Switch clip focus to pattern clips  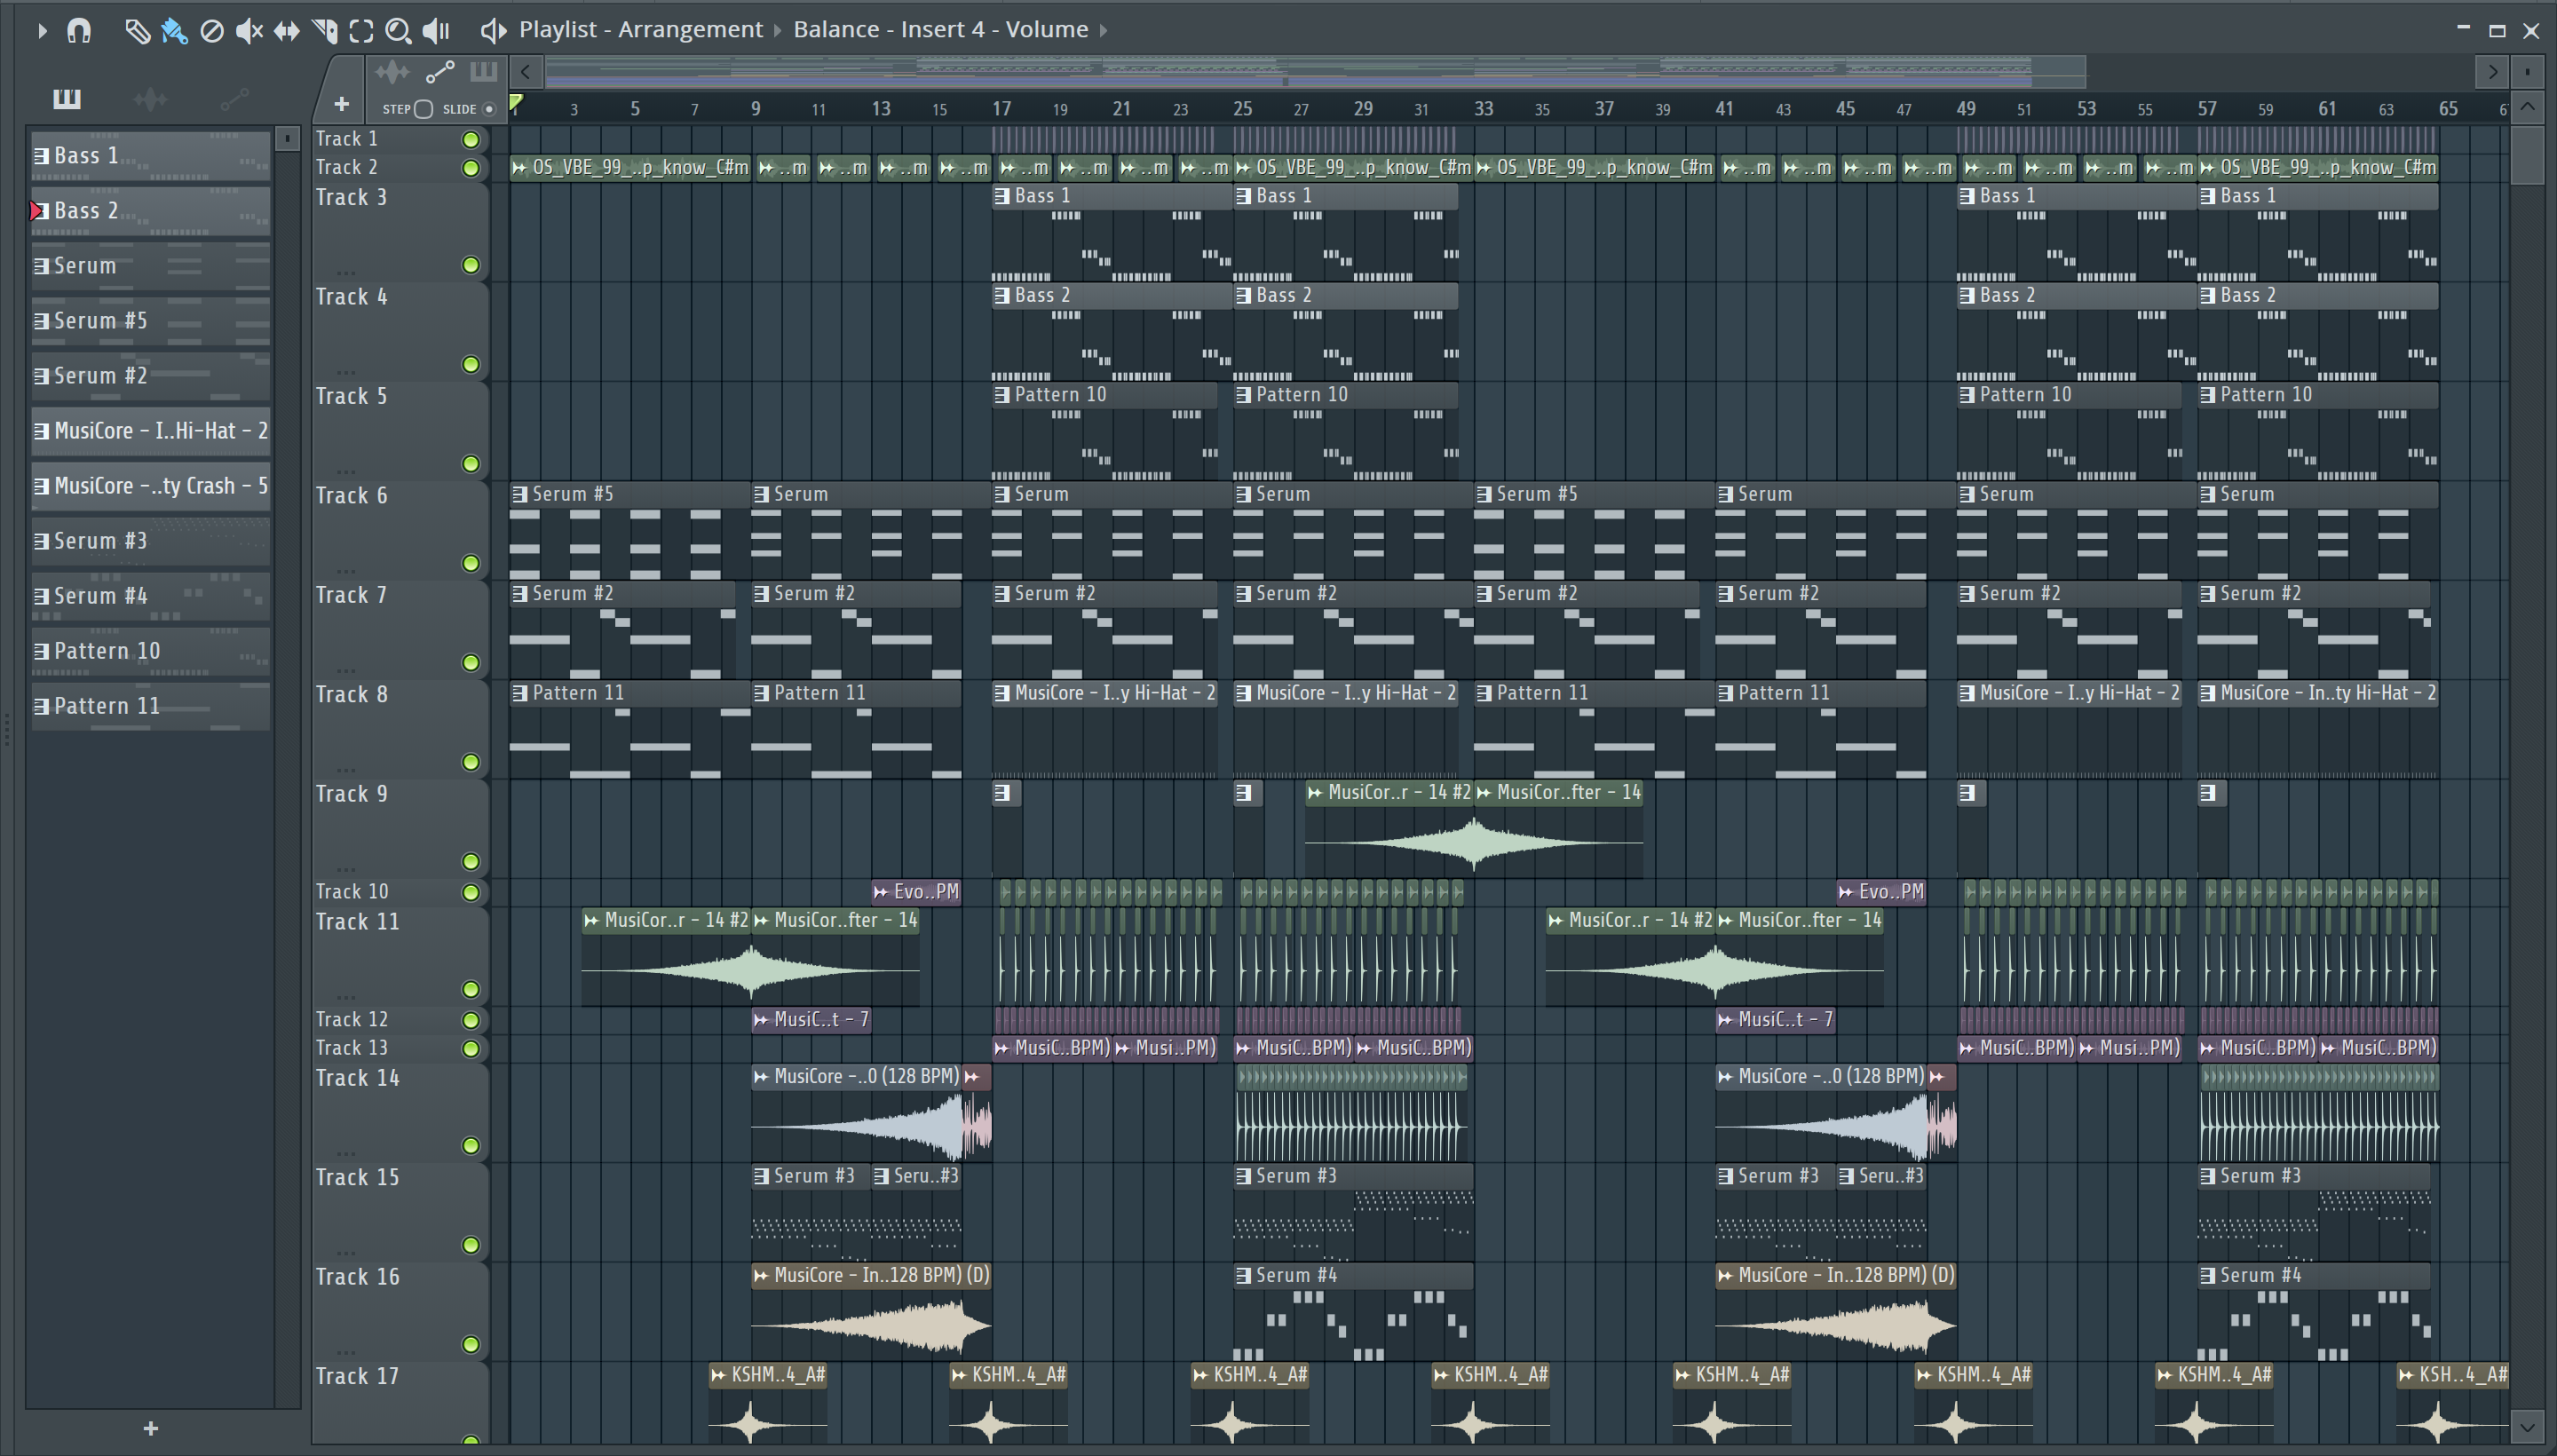[x=484, y=71]
